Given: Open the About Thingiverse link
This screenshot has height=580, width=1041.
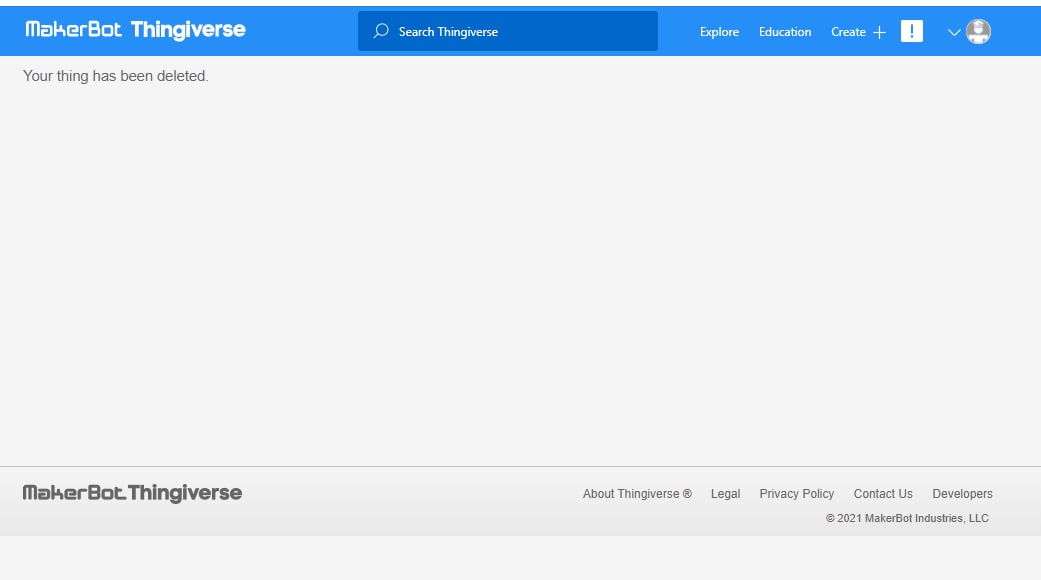Looking at the screenshot, I should (x=637, y=494).
